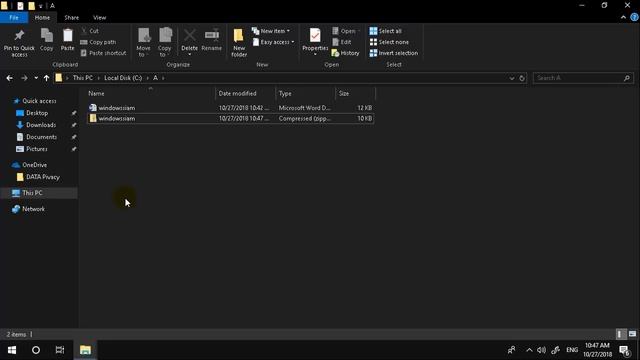Click the Edit ribbon button
640x360 pixels.
pos(342,42)
